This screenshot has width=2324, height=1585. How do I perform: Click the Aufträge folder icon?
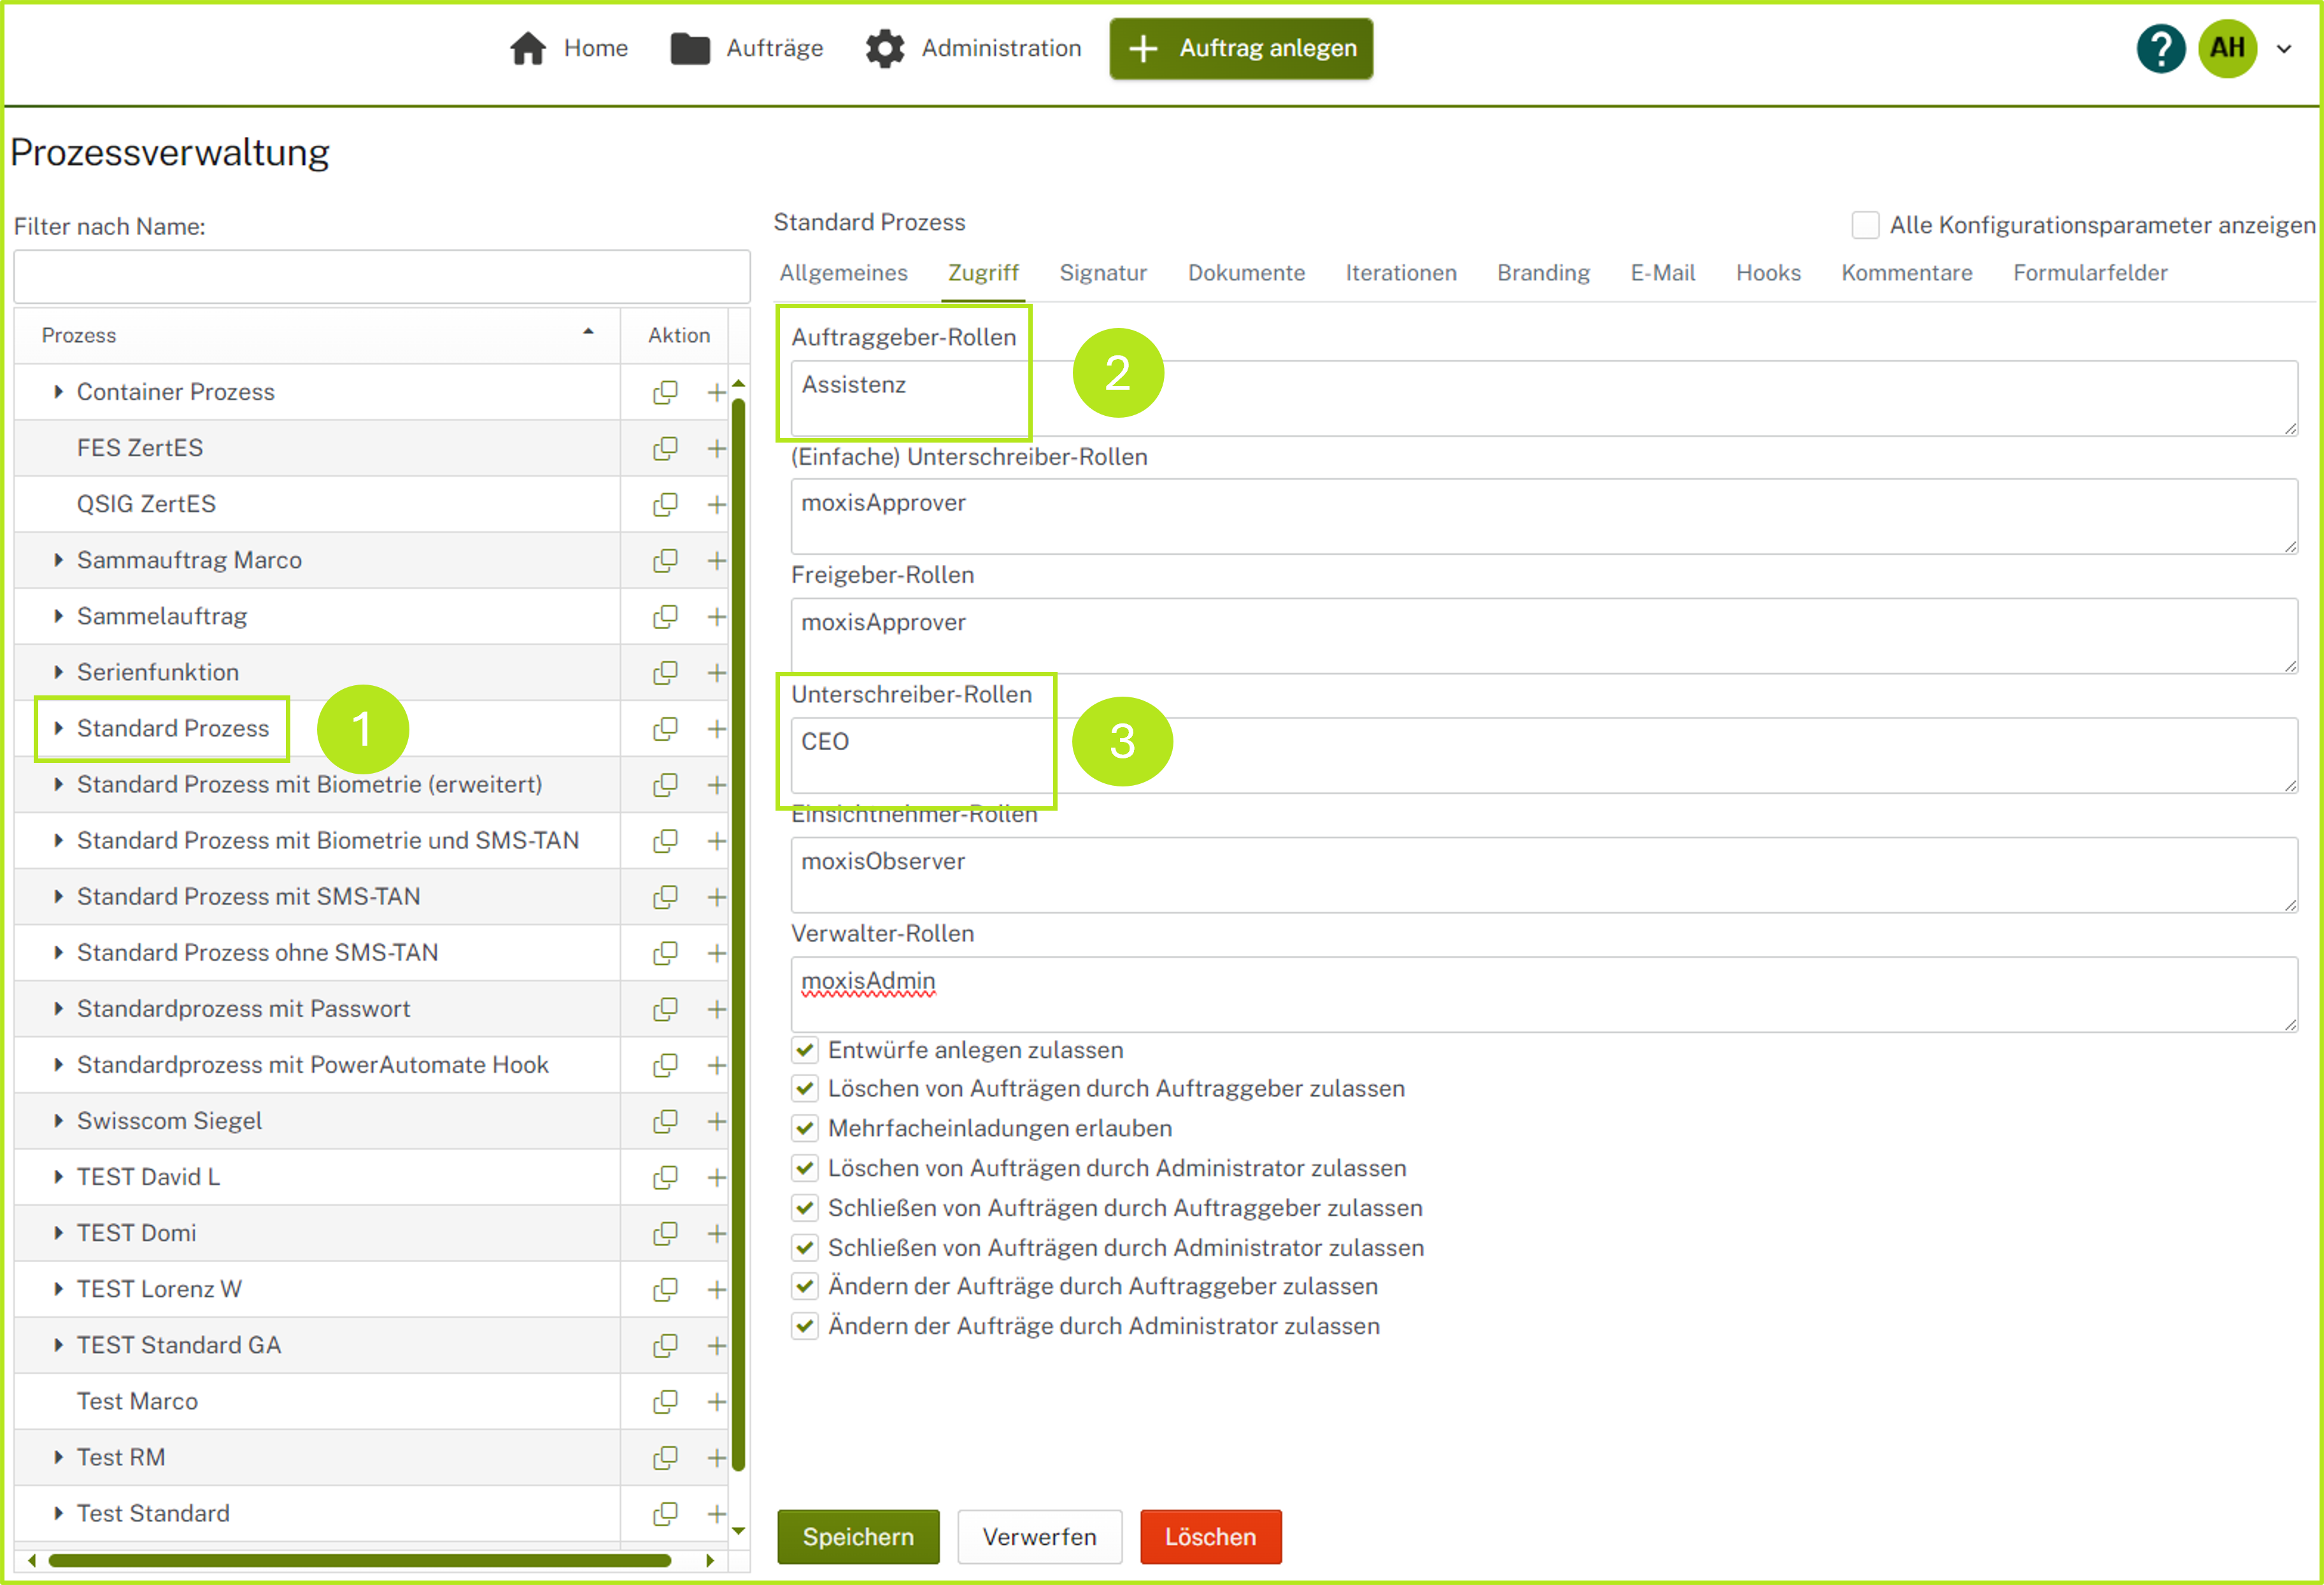[x=689, y=48]
